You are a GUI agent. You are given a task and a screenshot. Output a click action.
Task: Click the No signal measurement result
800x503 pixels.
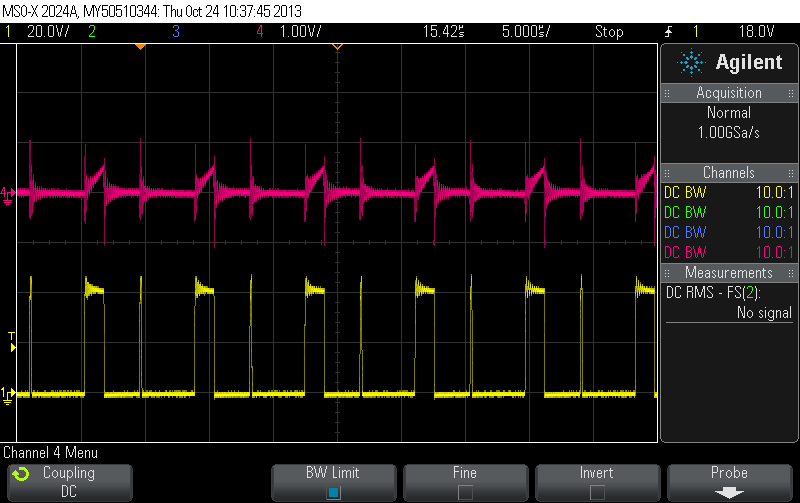tap(764, 313)
